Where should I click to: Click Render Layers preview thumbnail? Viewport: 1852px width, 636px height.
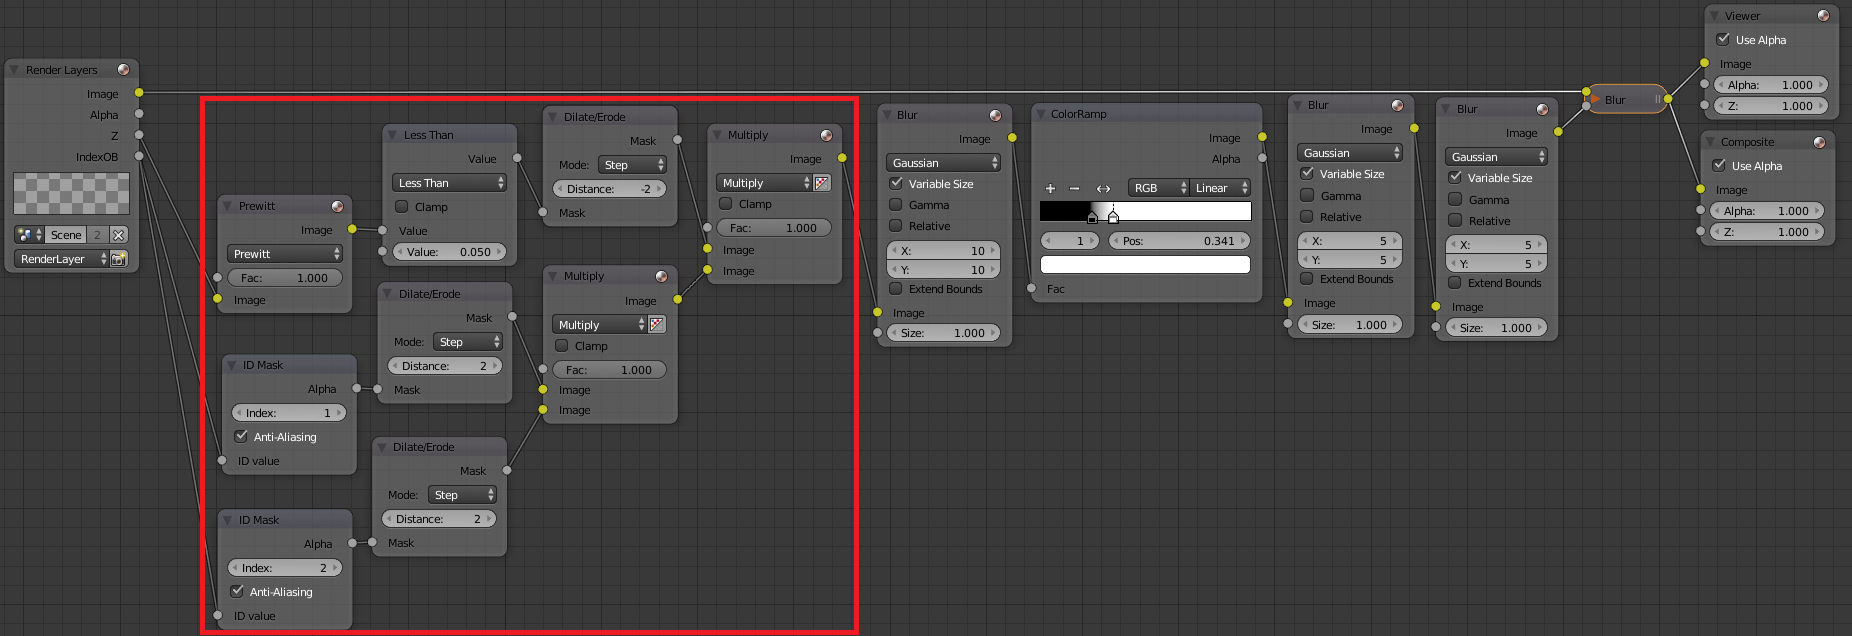click(71, 193)
